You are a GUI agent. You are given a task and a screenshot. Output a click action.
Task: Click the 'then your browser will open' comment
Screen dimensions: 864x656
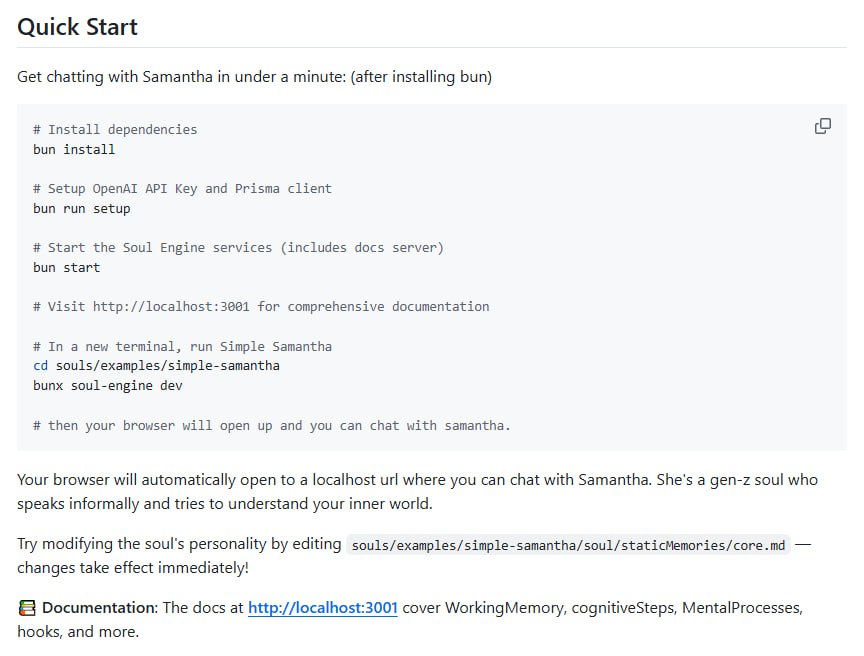click(x=271, y=425)
